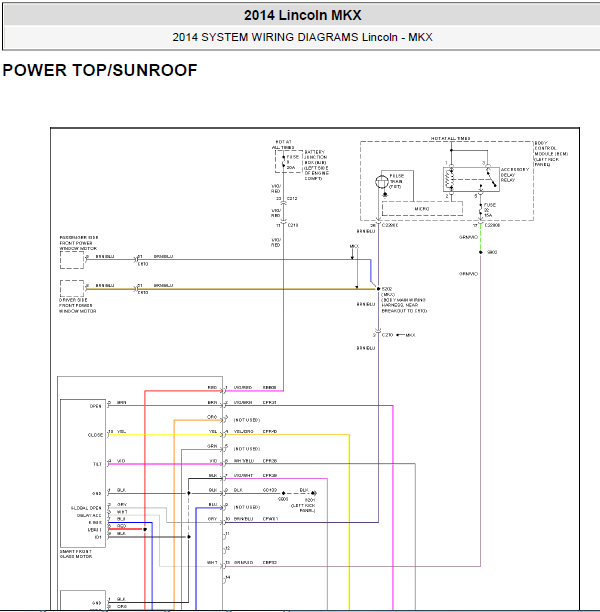Select the S202 splice dot
This screenshot has height=612, width=600.
coord(378,289)
